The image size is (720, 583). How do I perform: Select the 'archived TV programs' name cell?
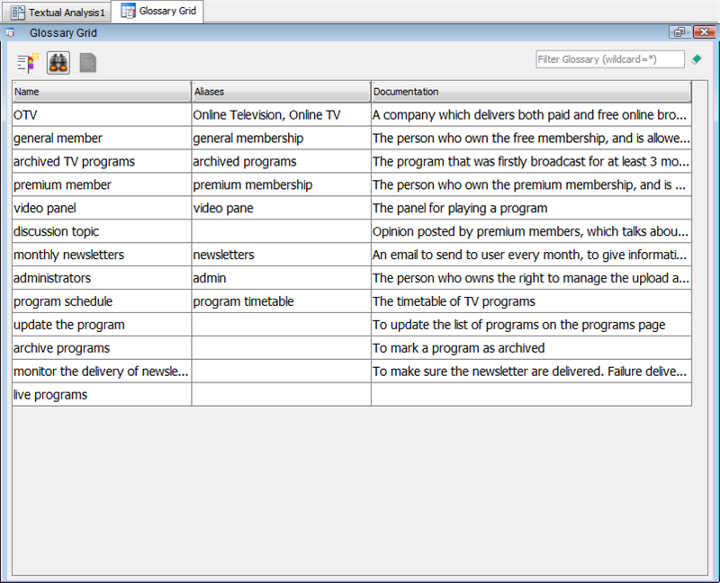(x=101, y=162)
